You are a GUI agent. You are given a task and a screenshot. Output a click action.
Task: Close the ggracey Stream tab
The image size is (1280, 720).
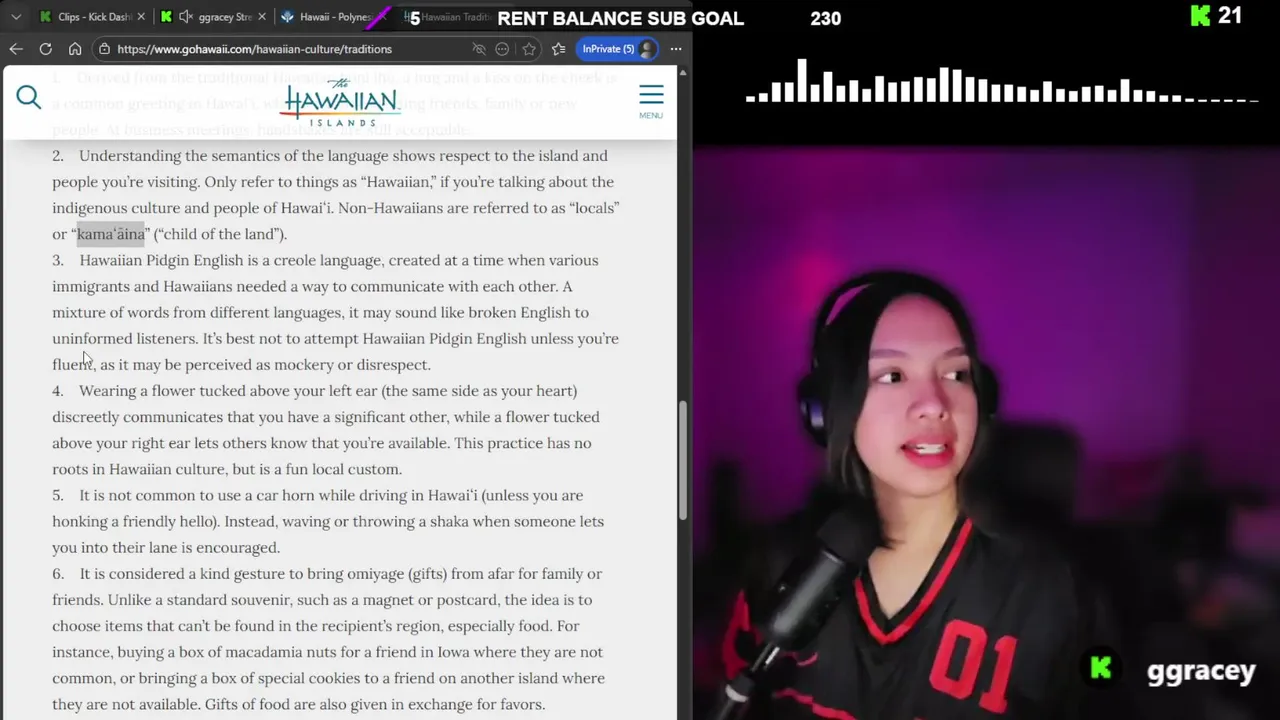[x=262, y=17]
